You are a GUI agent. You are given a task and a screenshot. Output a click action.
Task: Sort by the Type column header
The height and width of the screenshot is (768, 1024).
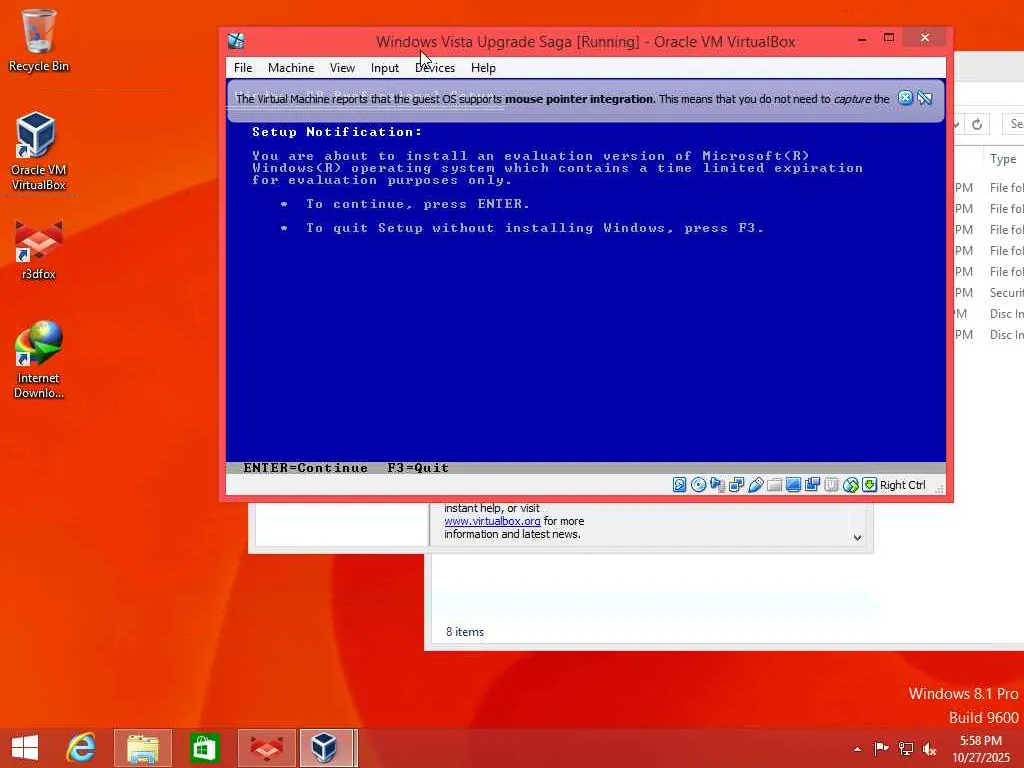(1003, 159)
